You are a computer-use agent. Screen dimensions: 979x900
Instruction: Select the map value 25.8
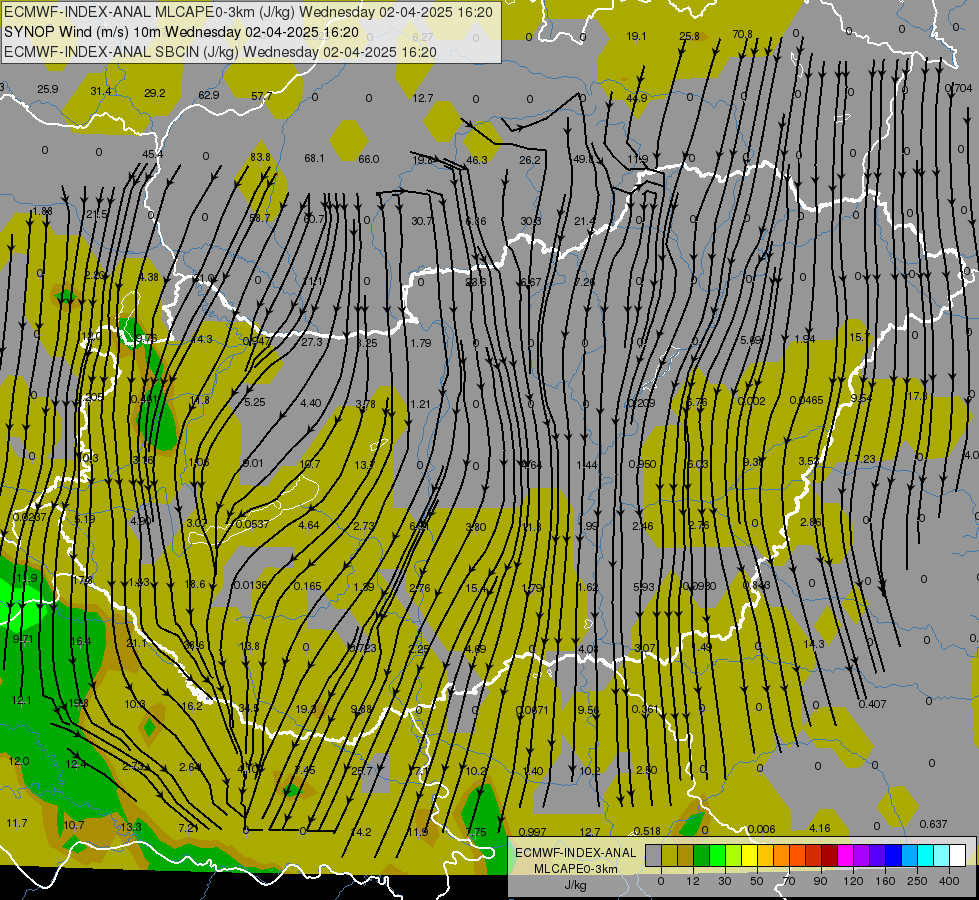[689, 36]
